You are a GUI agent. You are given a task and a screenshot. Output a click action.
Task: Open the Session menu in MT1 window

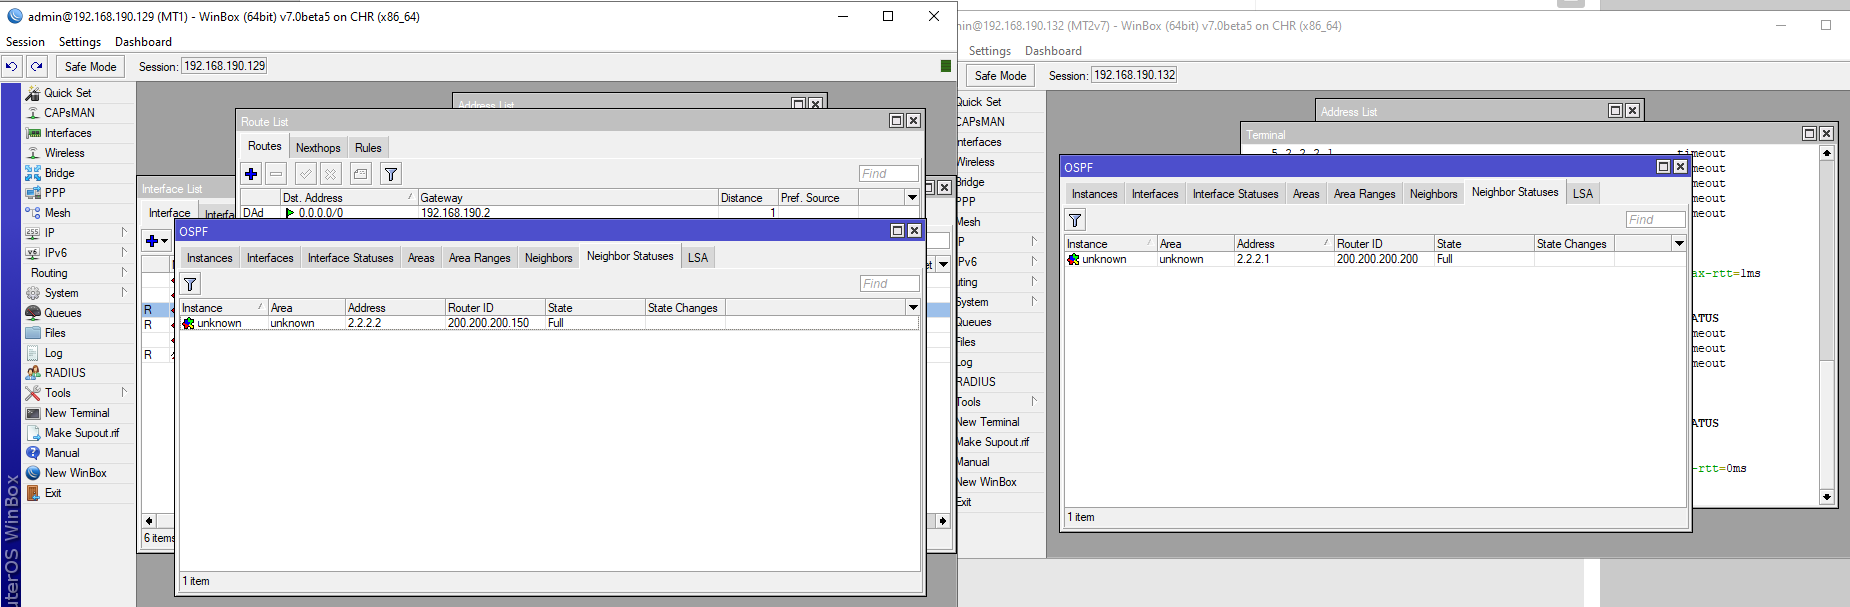[25, 42]
